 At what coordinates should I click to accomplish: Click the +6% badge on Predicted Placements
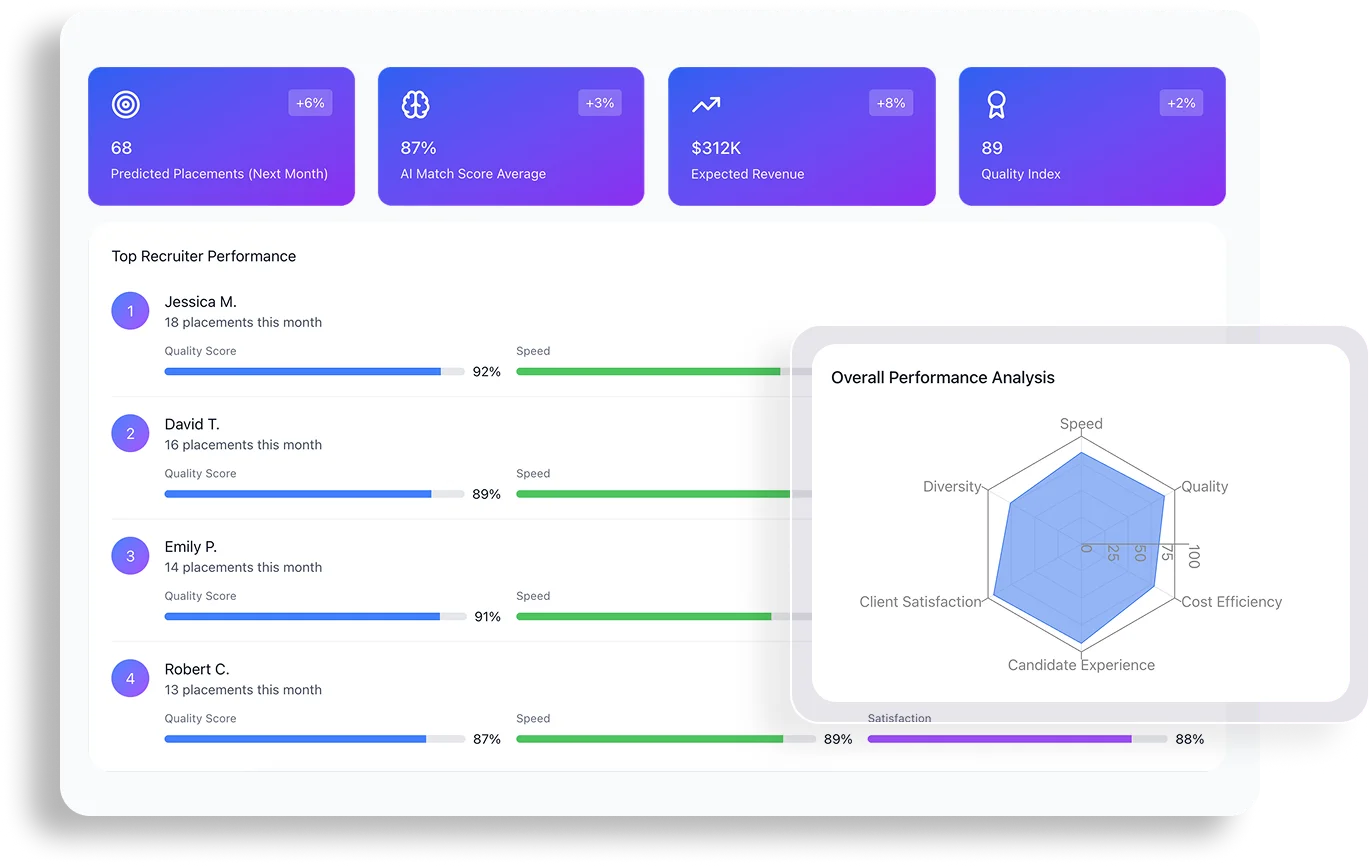point(310,103)
